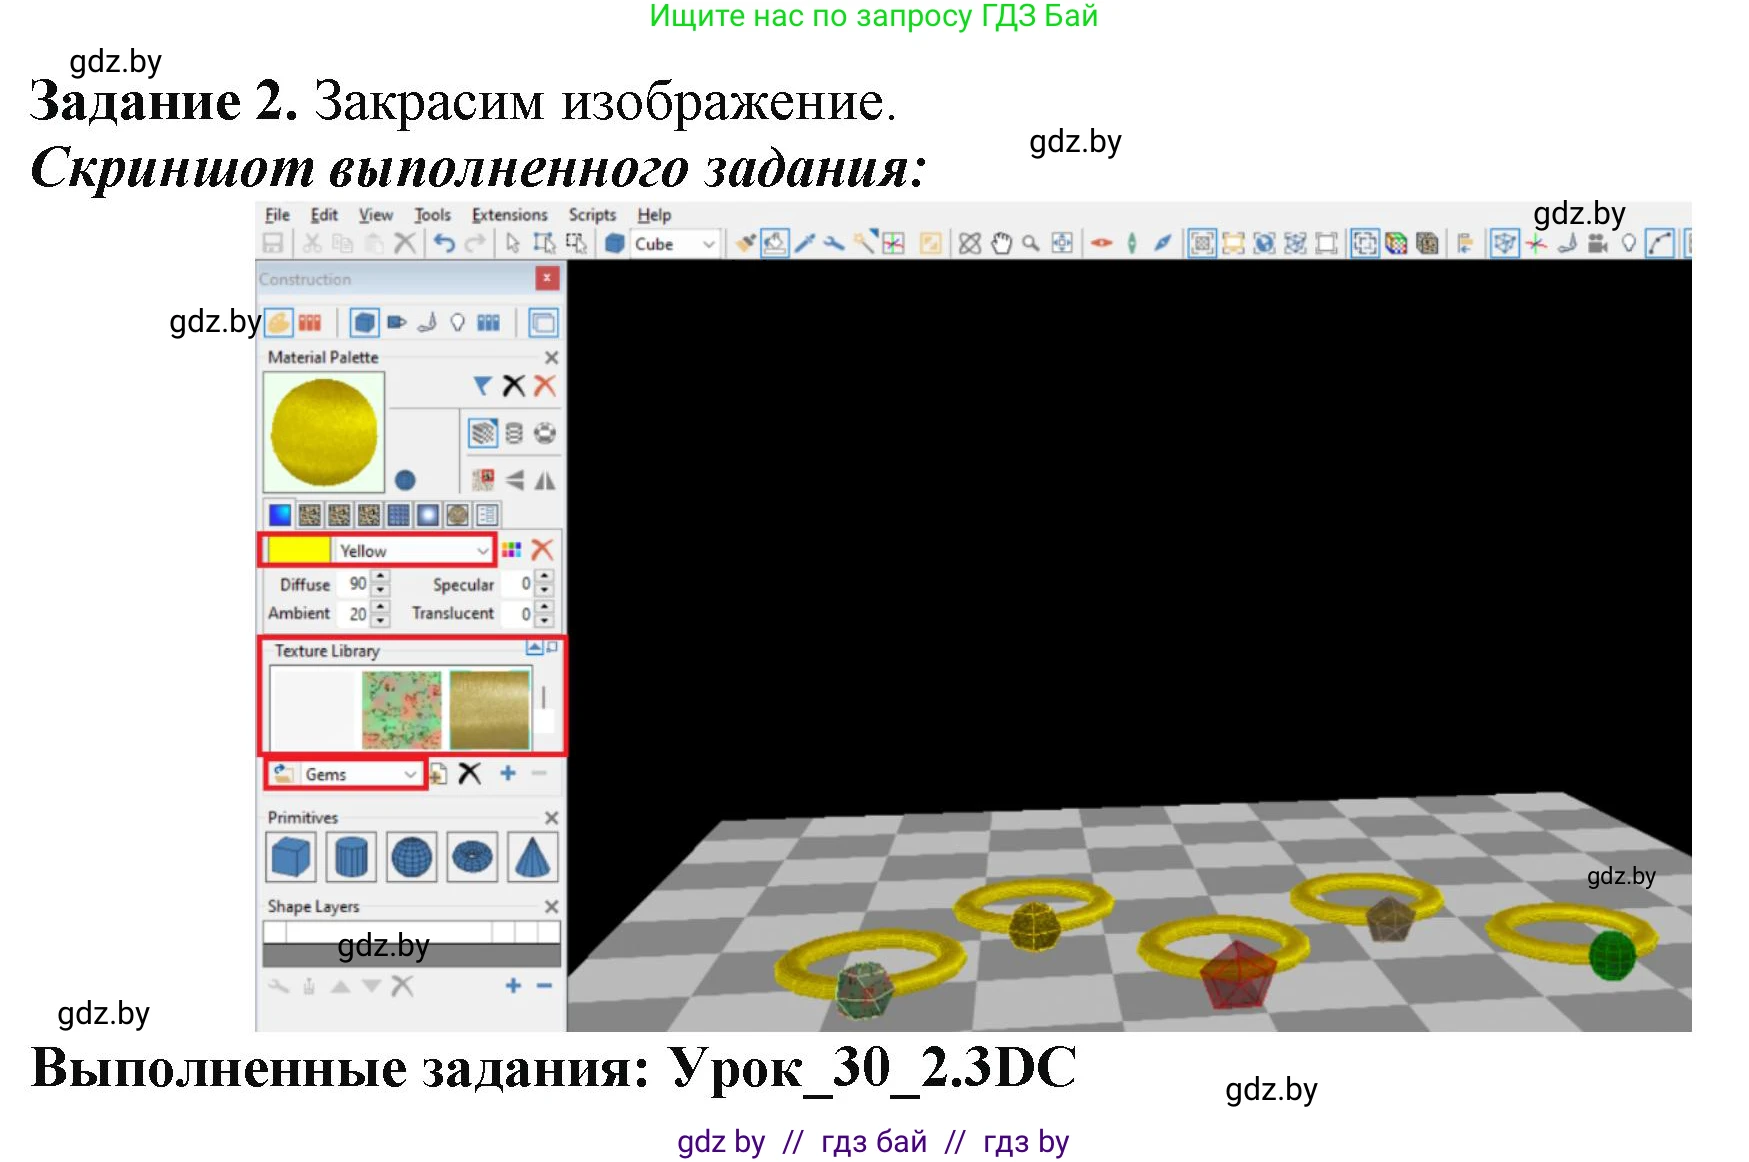This screenshot has width=1749, height=1162.
Task: Toggle the camera display button
Action: (1597, 243)
